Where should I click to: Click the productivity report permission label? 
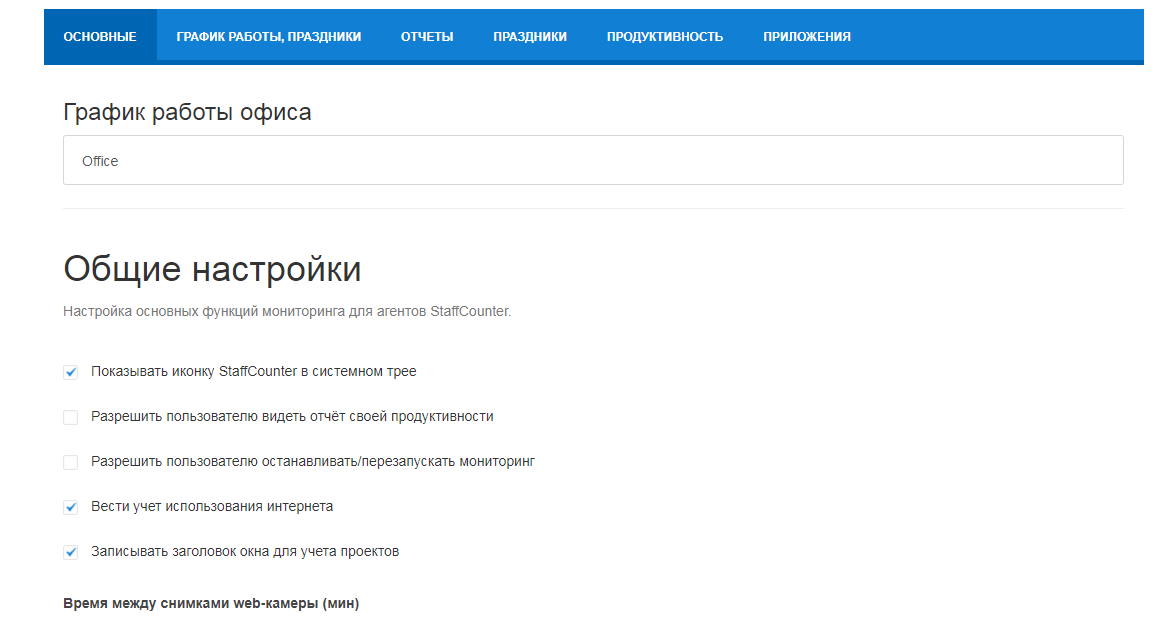coord(292,416)
